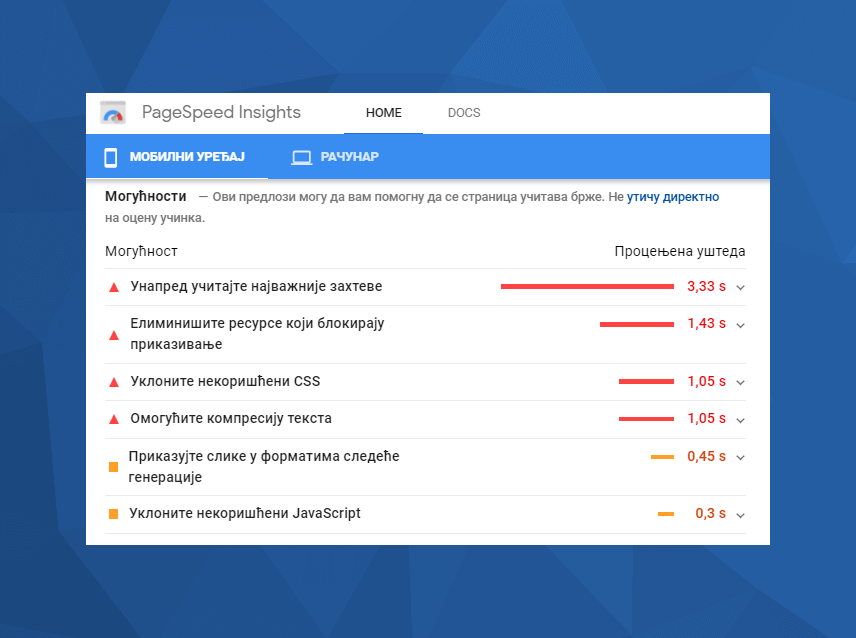Click the laptop computer icon
856x638 pixels.
coord(301,157)
